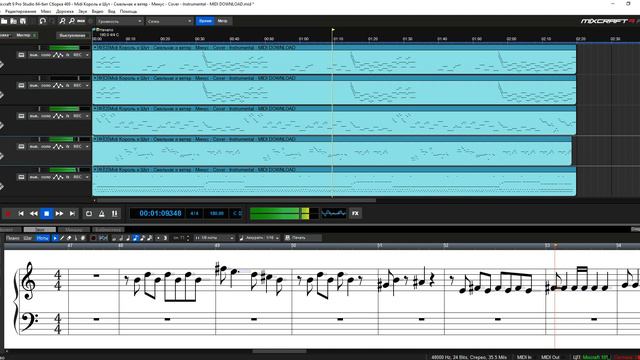Expand the fifth track's dropdown arrow
The image size is (640, 360).
point(87,177)
